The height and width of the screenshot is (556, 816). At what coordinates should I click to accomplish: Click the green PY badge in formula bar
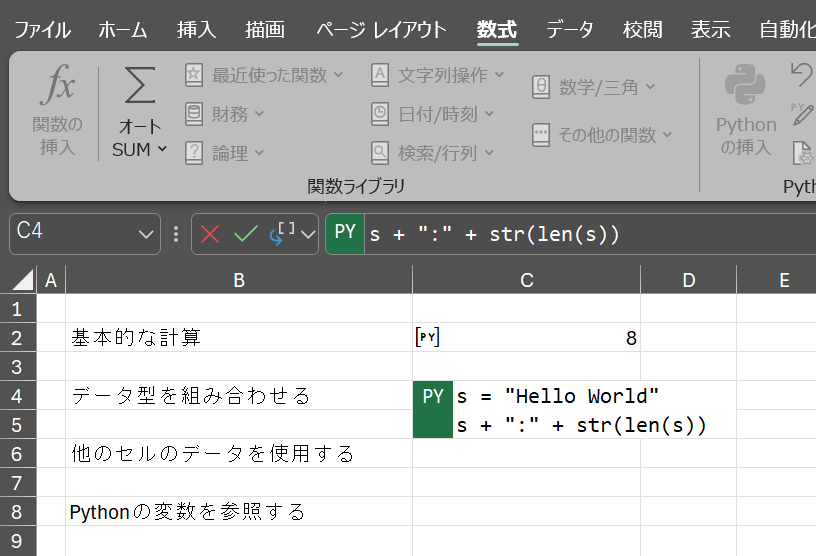click(x=345, y=233)
